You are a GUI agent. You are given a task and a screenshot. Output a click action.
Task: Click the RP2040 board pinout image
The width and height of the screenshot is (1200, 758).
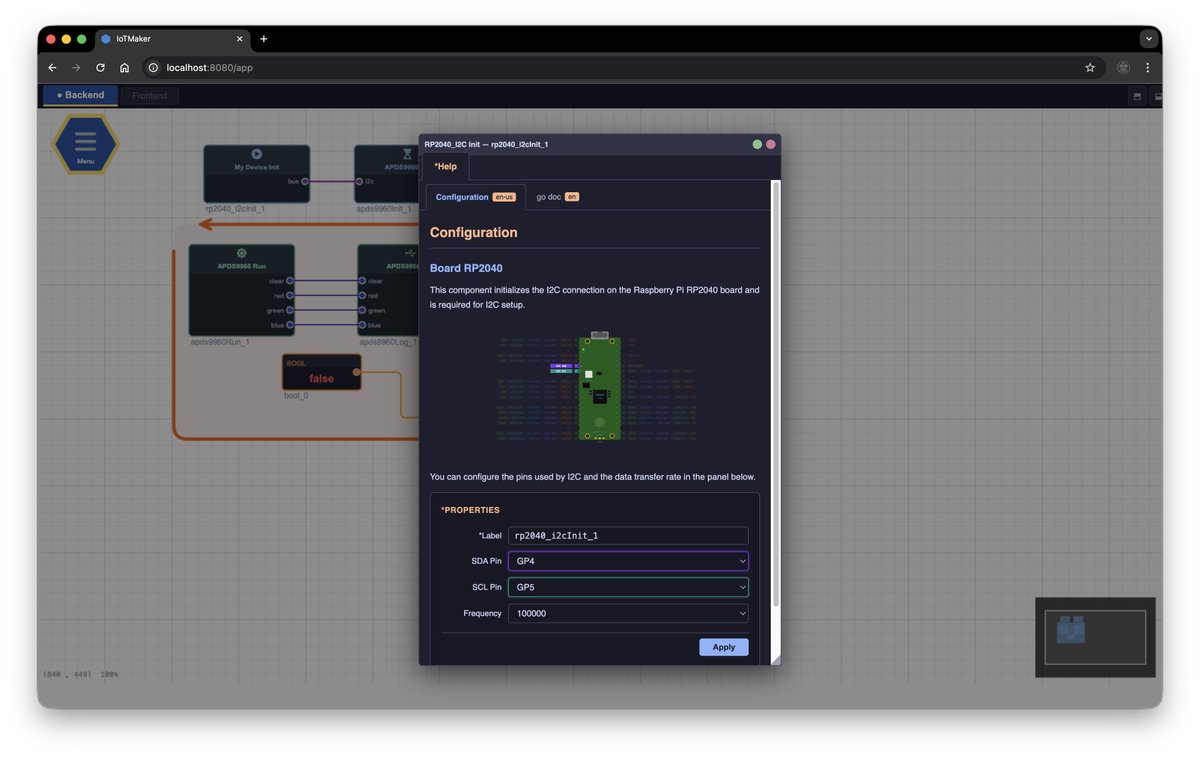pyautogui.click(x=595, y=386)
